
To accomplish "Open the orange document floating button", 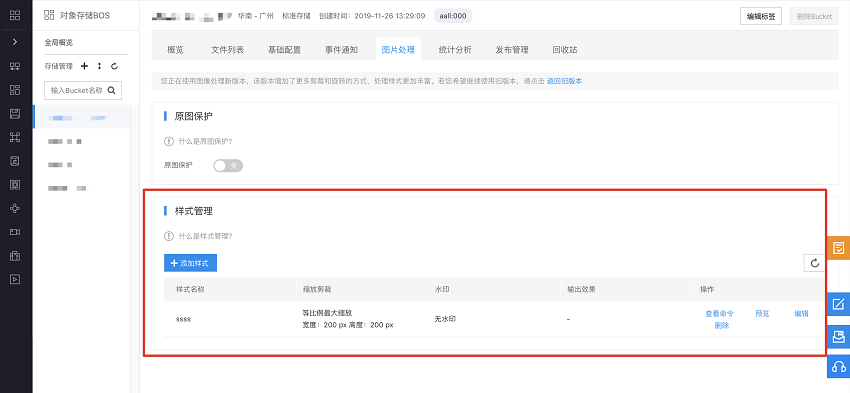I will pyautogui.click(x=839, y=248).
